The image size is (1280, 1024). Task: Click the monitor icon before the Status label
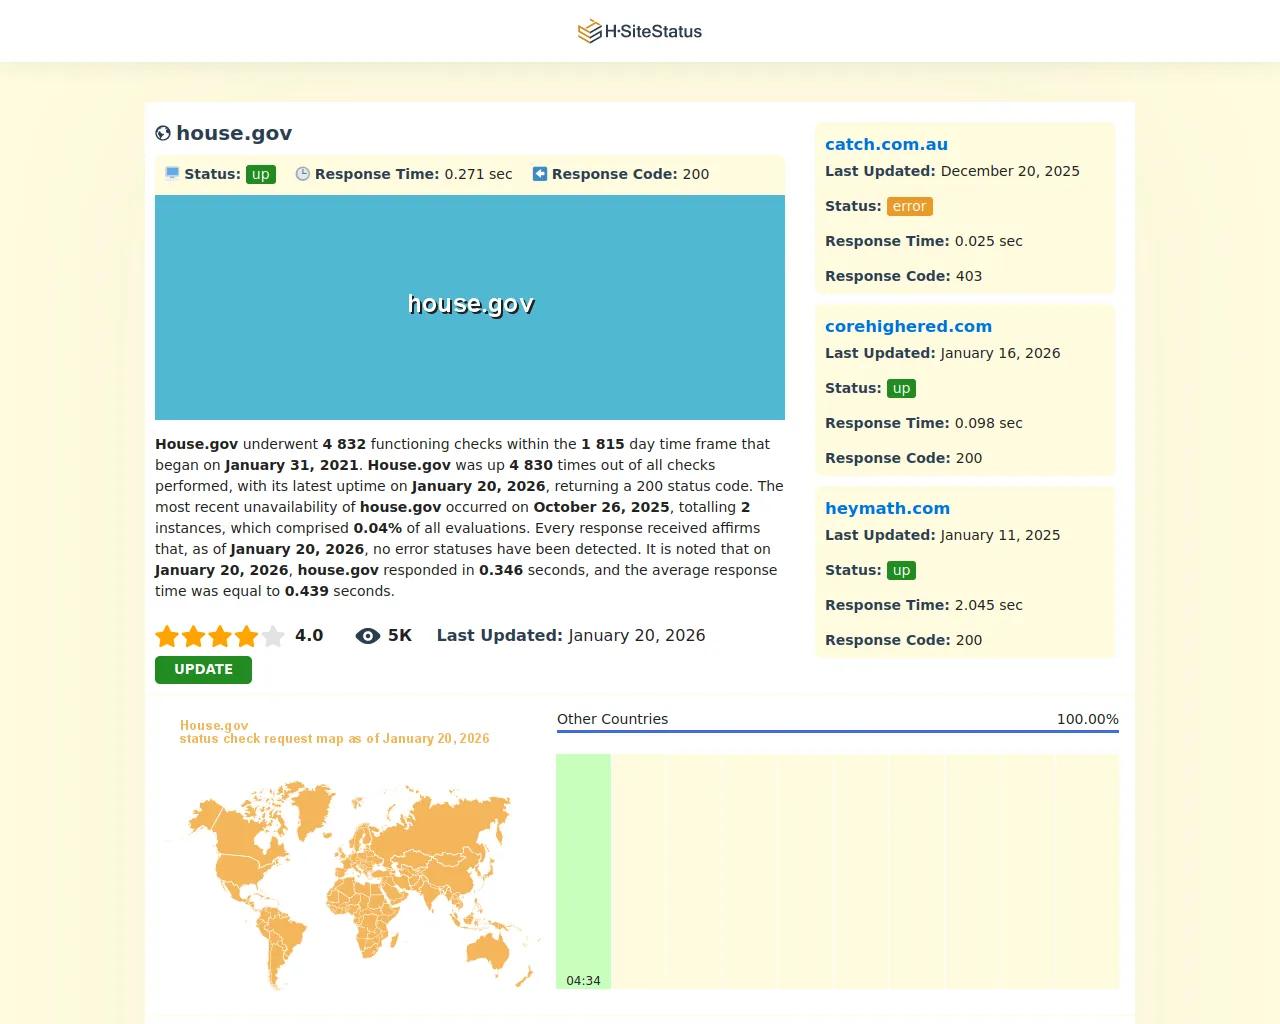point(171,173)
